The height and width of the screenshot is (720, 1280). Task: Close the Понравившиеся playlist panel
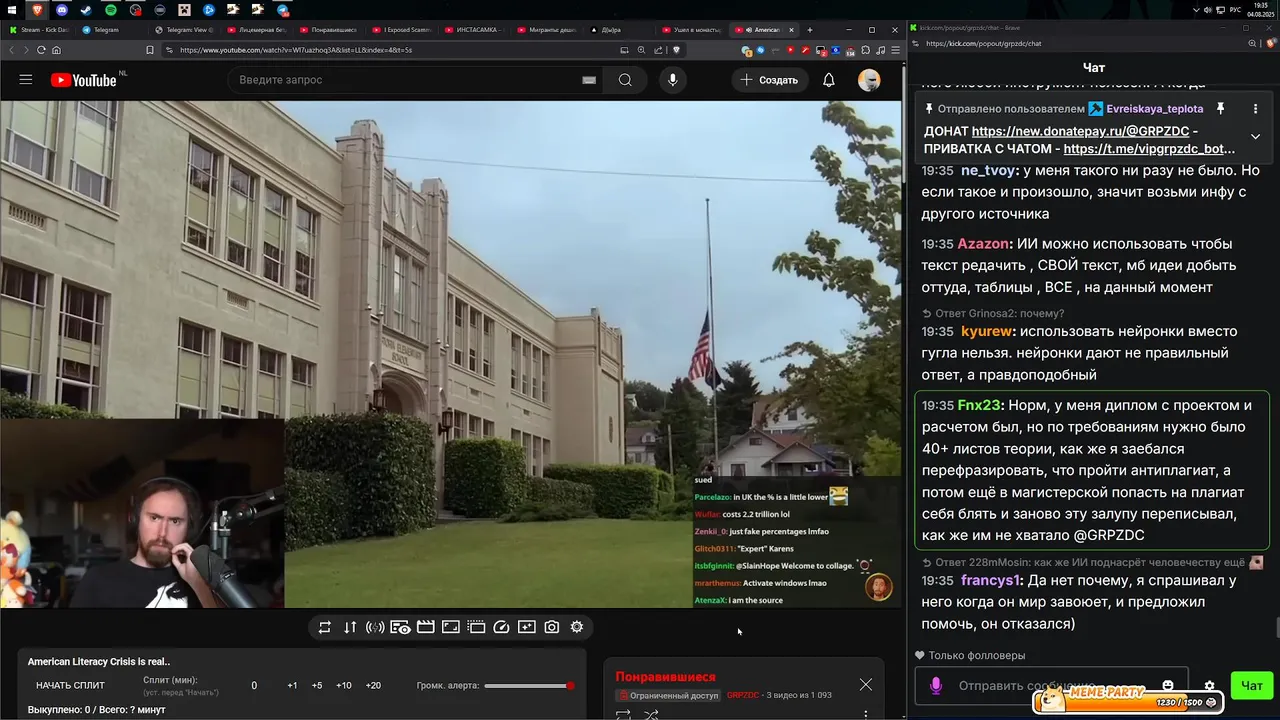pos(866,685)
